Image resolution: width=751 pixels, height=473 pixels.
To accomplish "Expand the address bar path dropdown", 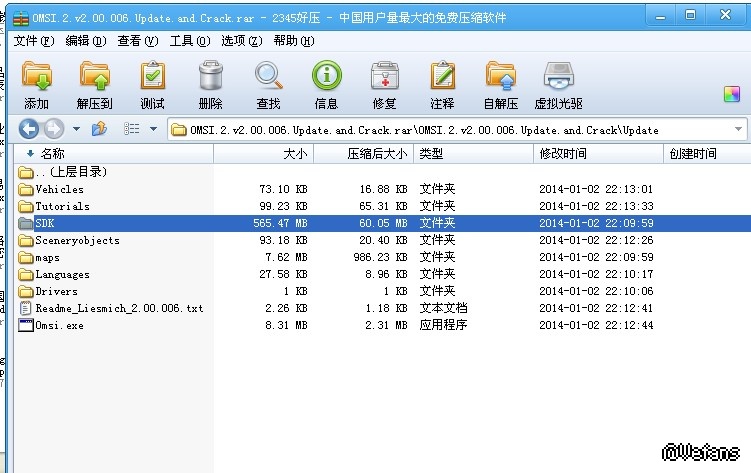I will click(738, 129).
